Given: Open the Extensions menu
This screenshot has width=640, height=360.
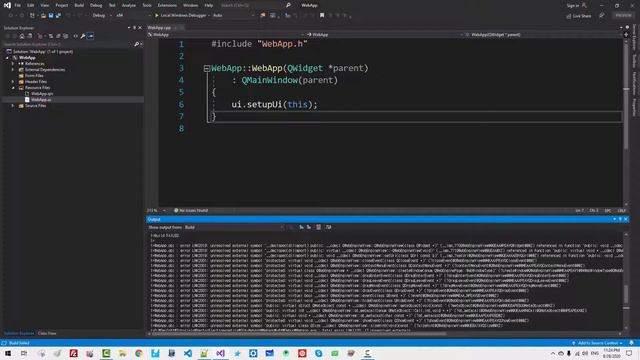Looking at the screenshot, I should point(167,5).
